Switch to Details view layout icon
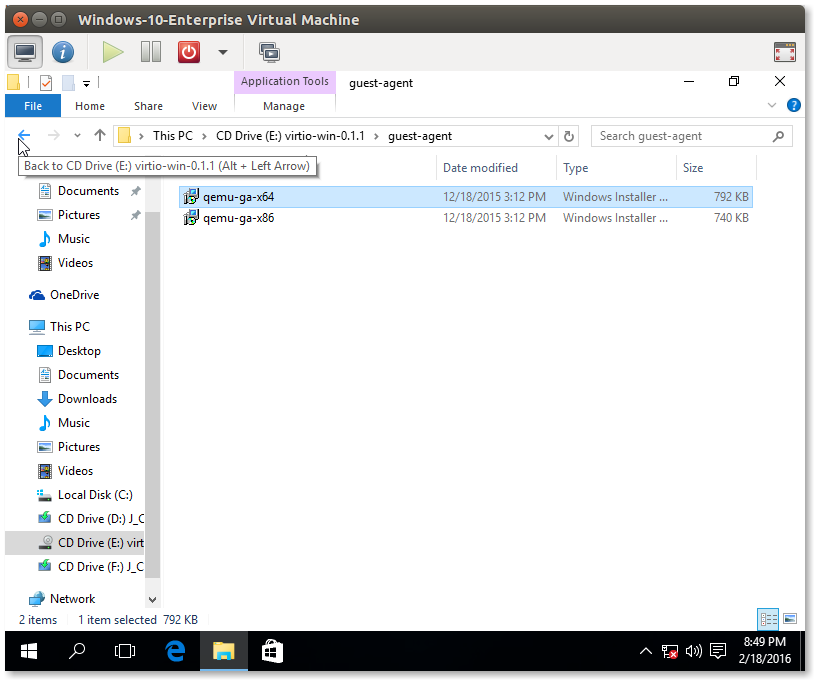The height and width of the screenshot is (680, 814). click(x=768, y=619)
